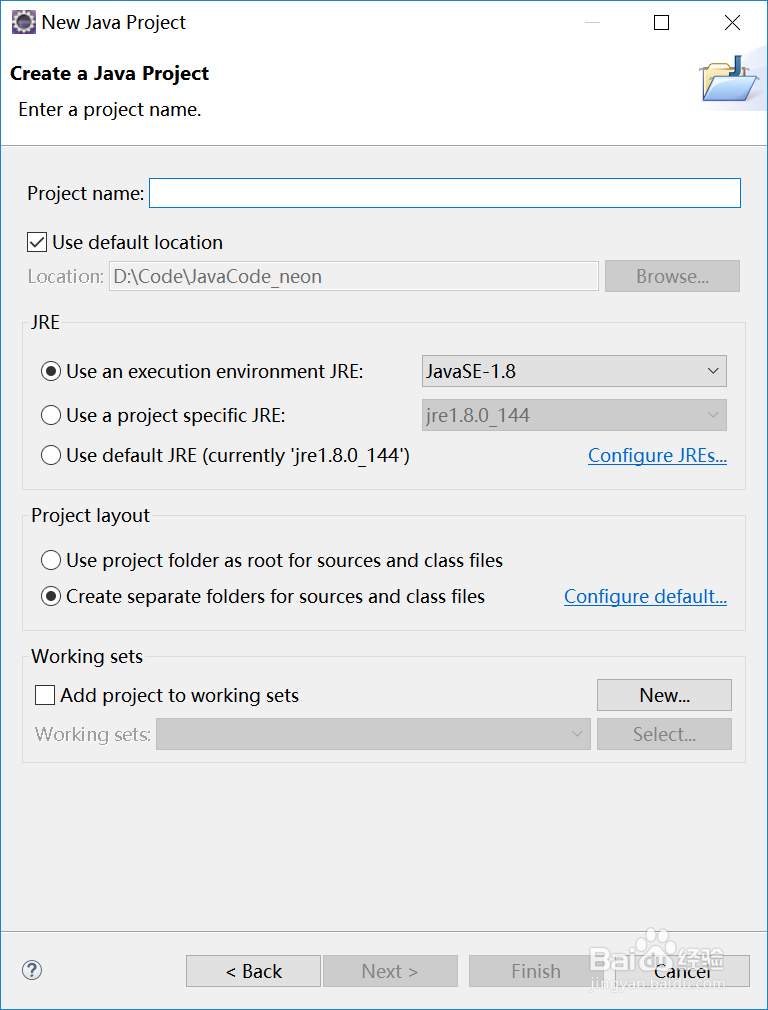Enable Add project to working sets

coord(45,695)
